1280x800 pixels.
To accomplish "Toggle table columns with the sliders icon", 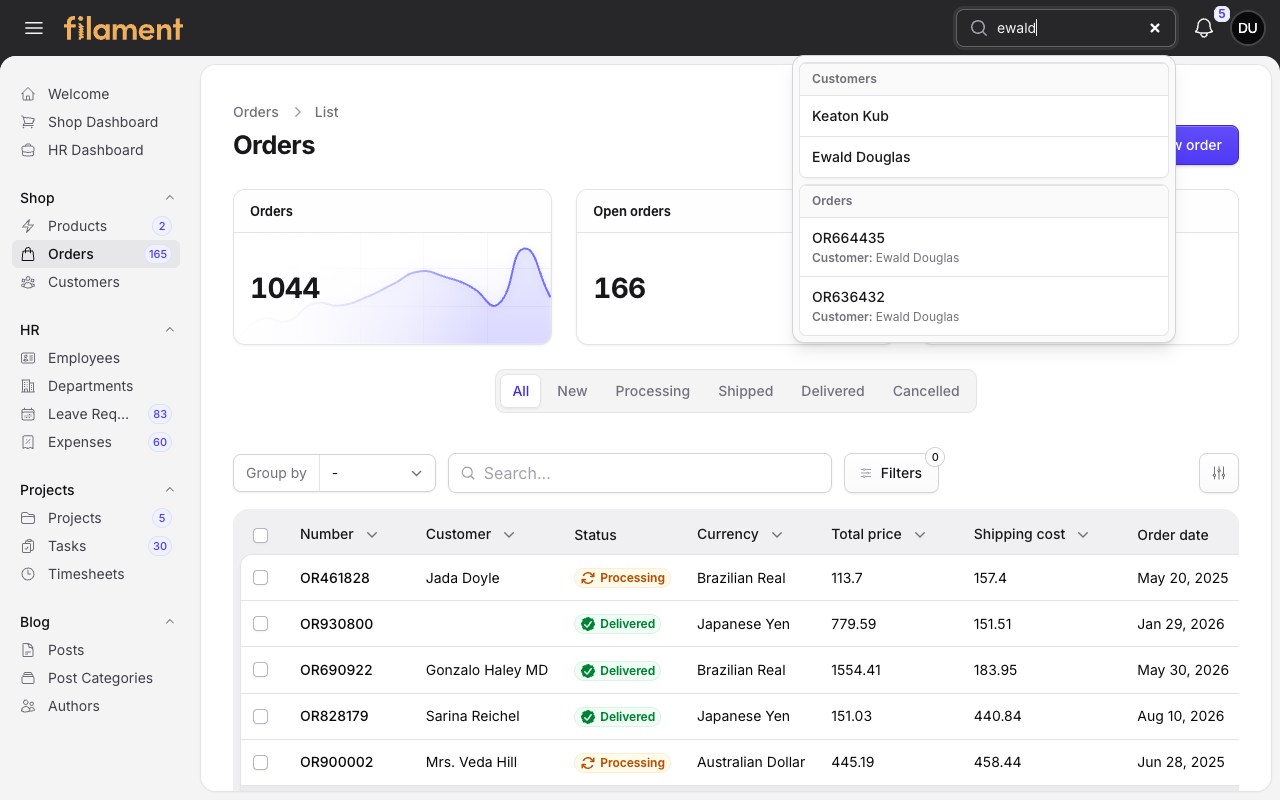I will pyautogui.click(x=1219, y=473).
